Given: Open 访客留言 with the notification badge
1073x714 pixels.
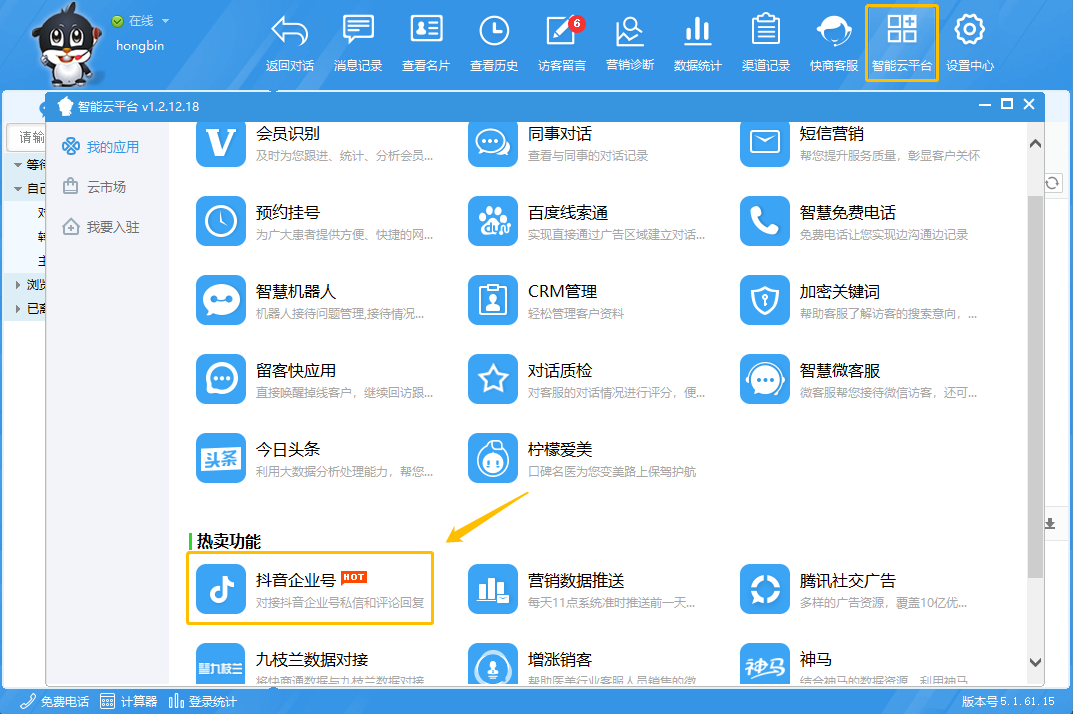Looking at the screenshot, I should [x=561, y=43].
